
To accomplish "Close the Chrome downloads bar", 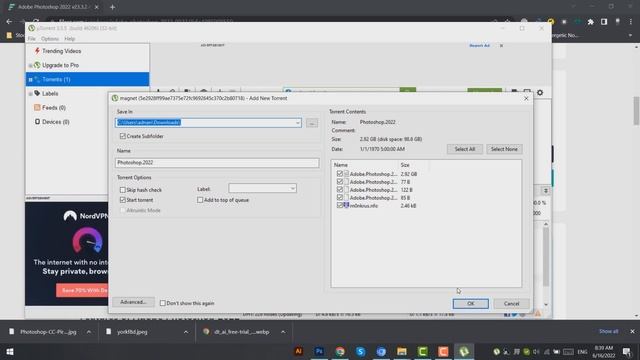I will click(632, 331).
